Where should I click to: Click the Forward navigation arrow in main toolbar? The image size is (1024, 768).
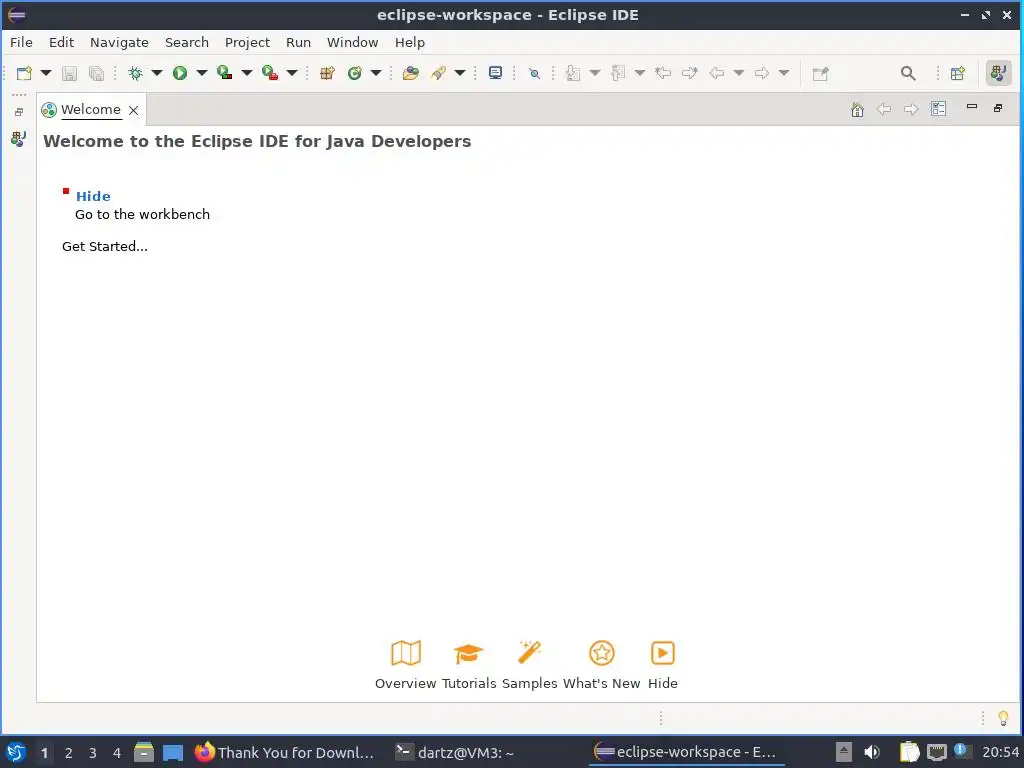pos(761,73)
